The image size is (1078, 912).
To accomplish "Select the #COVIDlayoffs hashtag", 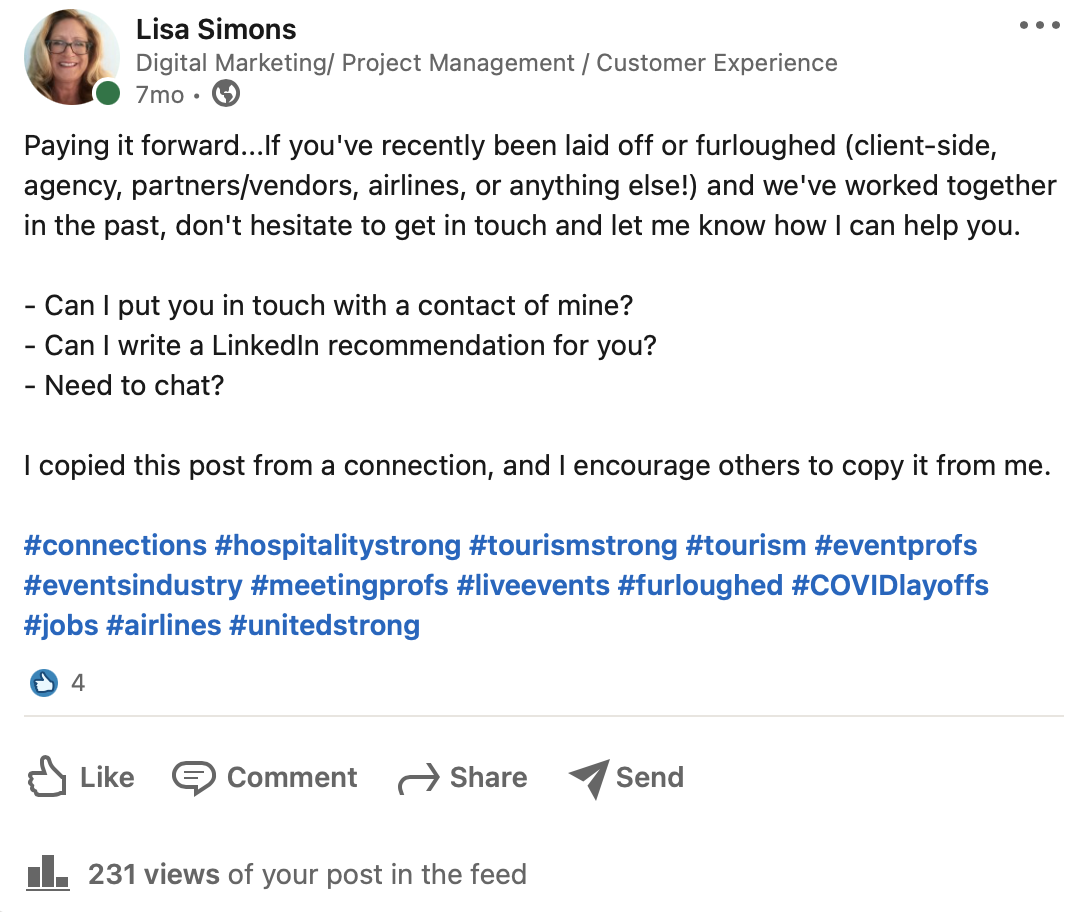I will point(890,585).
